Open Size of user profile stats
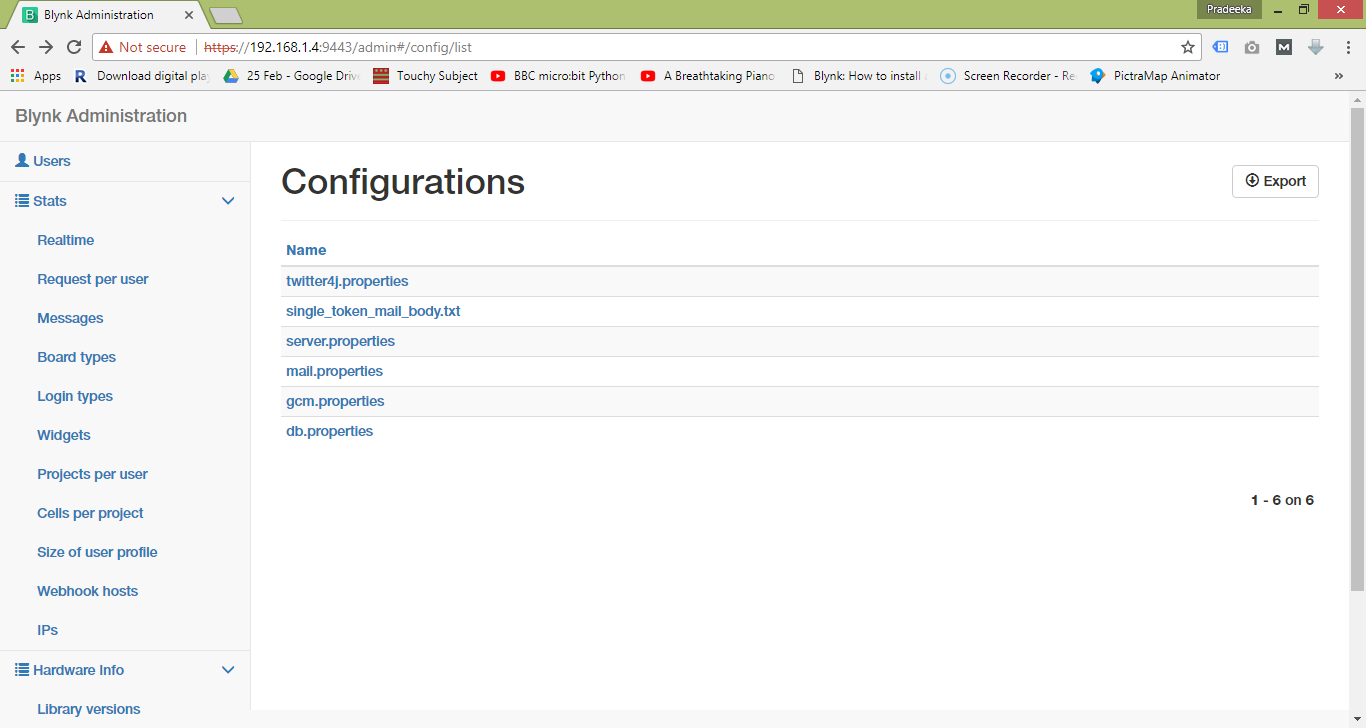The width and height of the screenshot is (1366, 728). pyautogui.click(x=97, y=552)
